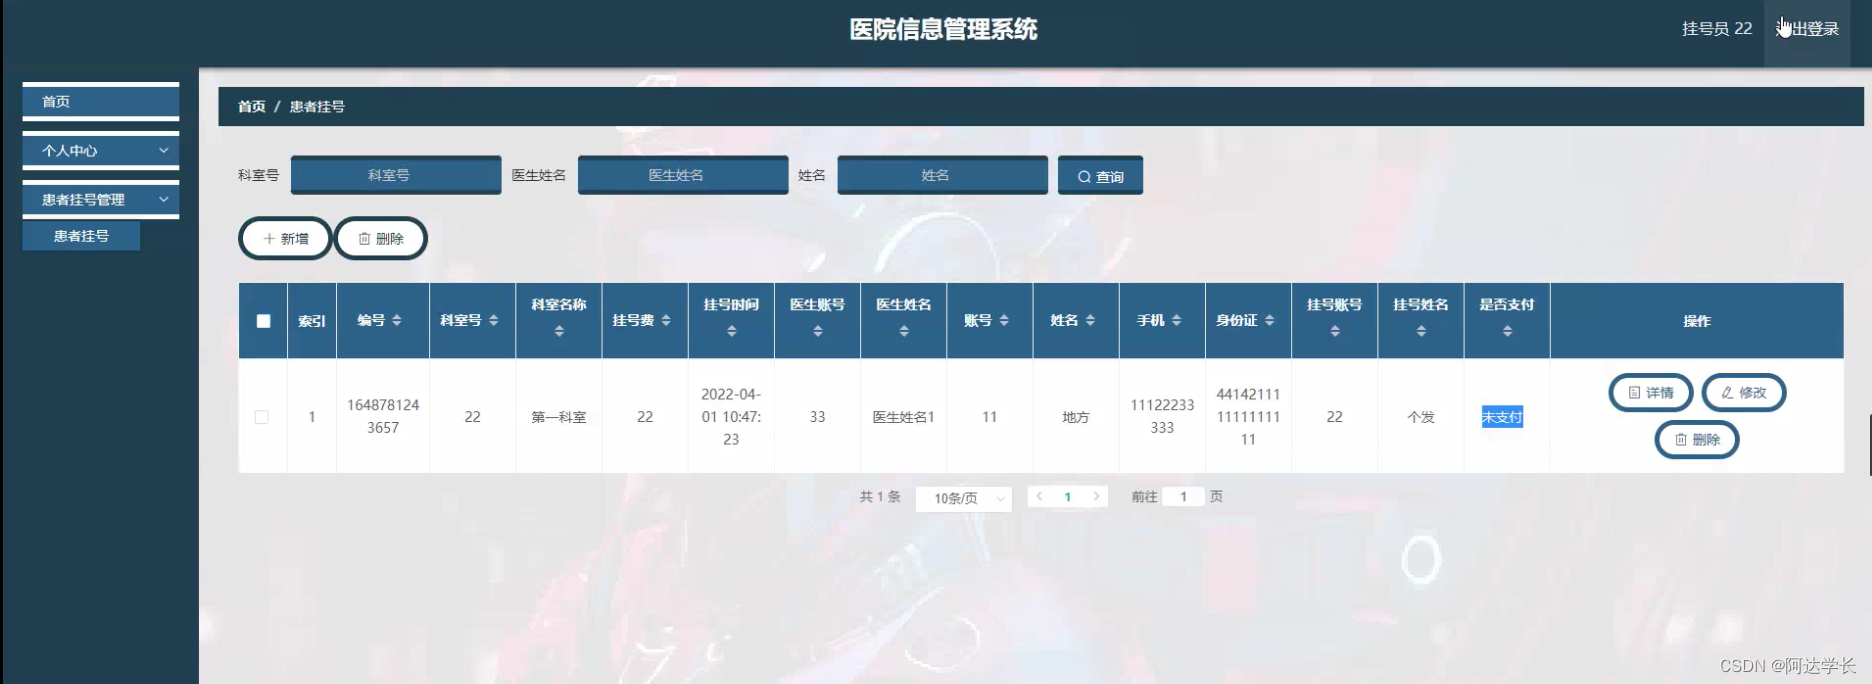Sort by 身份证 column arrows
Image resolution: width=1872 pixels, height=684 pixels.
pos(1269,320)
